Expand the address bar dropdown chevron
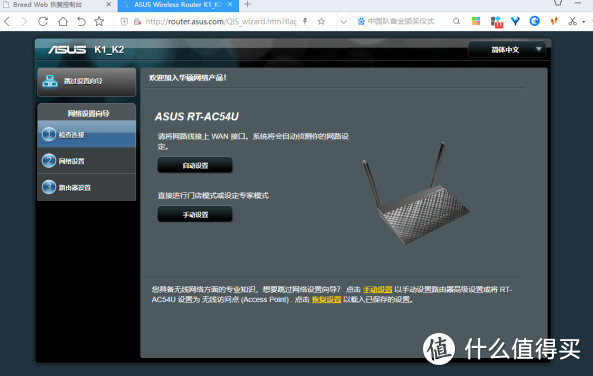Image resolution: width=593 pixels, height=376 pixels. [x=343, y=22]
